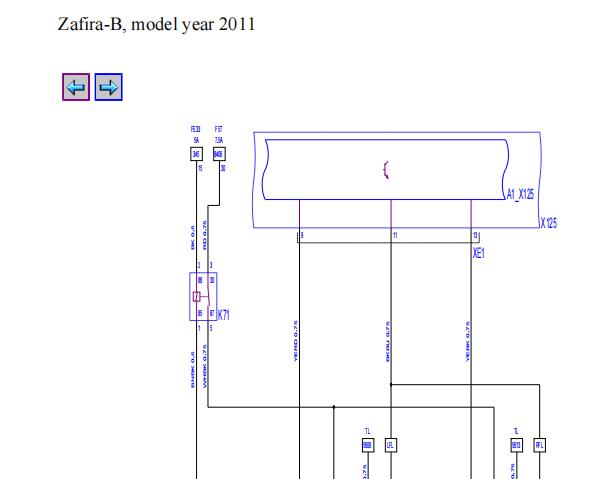This screenshot has height=479, width=606.
Task: Click the BNBK 0.5 wire label
Action: (193, 370)
